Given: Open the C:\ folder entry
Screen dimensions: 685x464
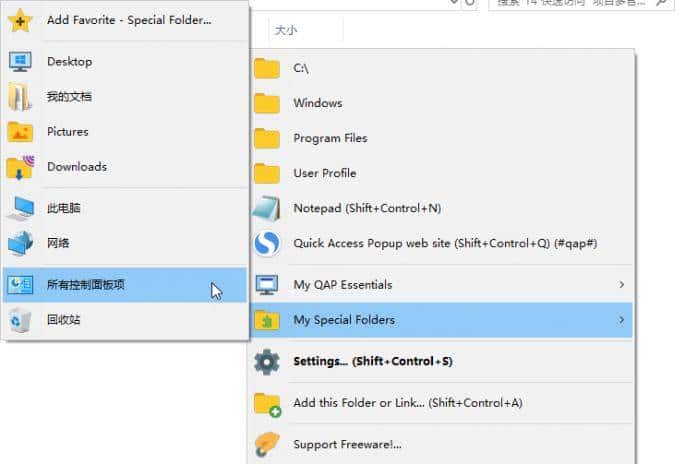Looking at the screenshot, I should (x=301, y=69).
